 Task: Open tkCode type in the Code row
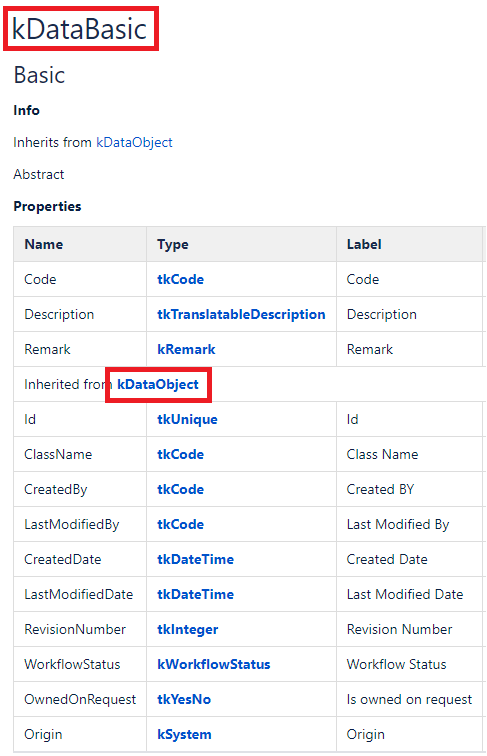[180, 280]
